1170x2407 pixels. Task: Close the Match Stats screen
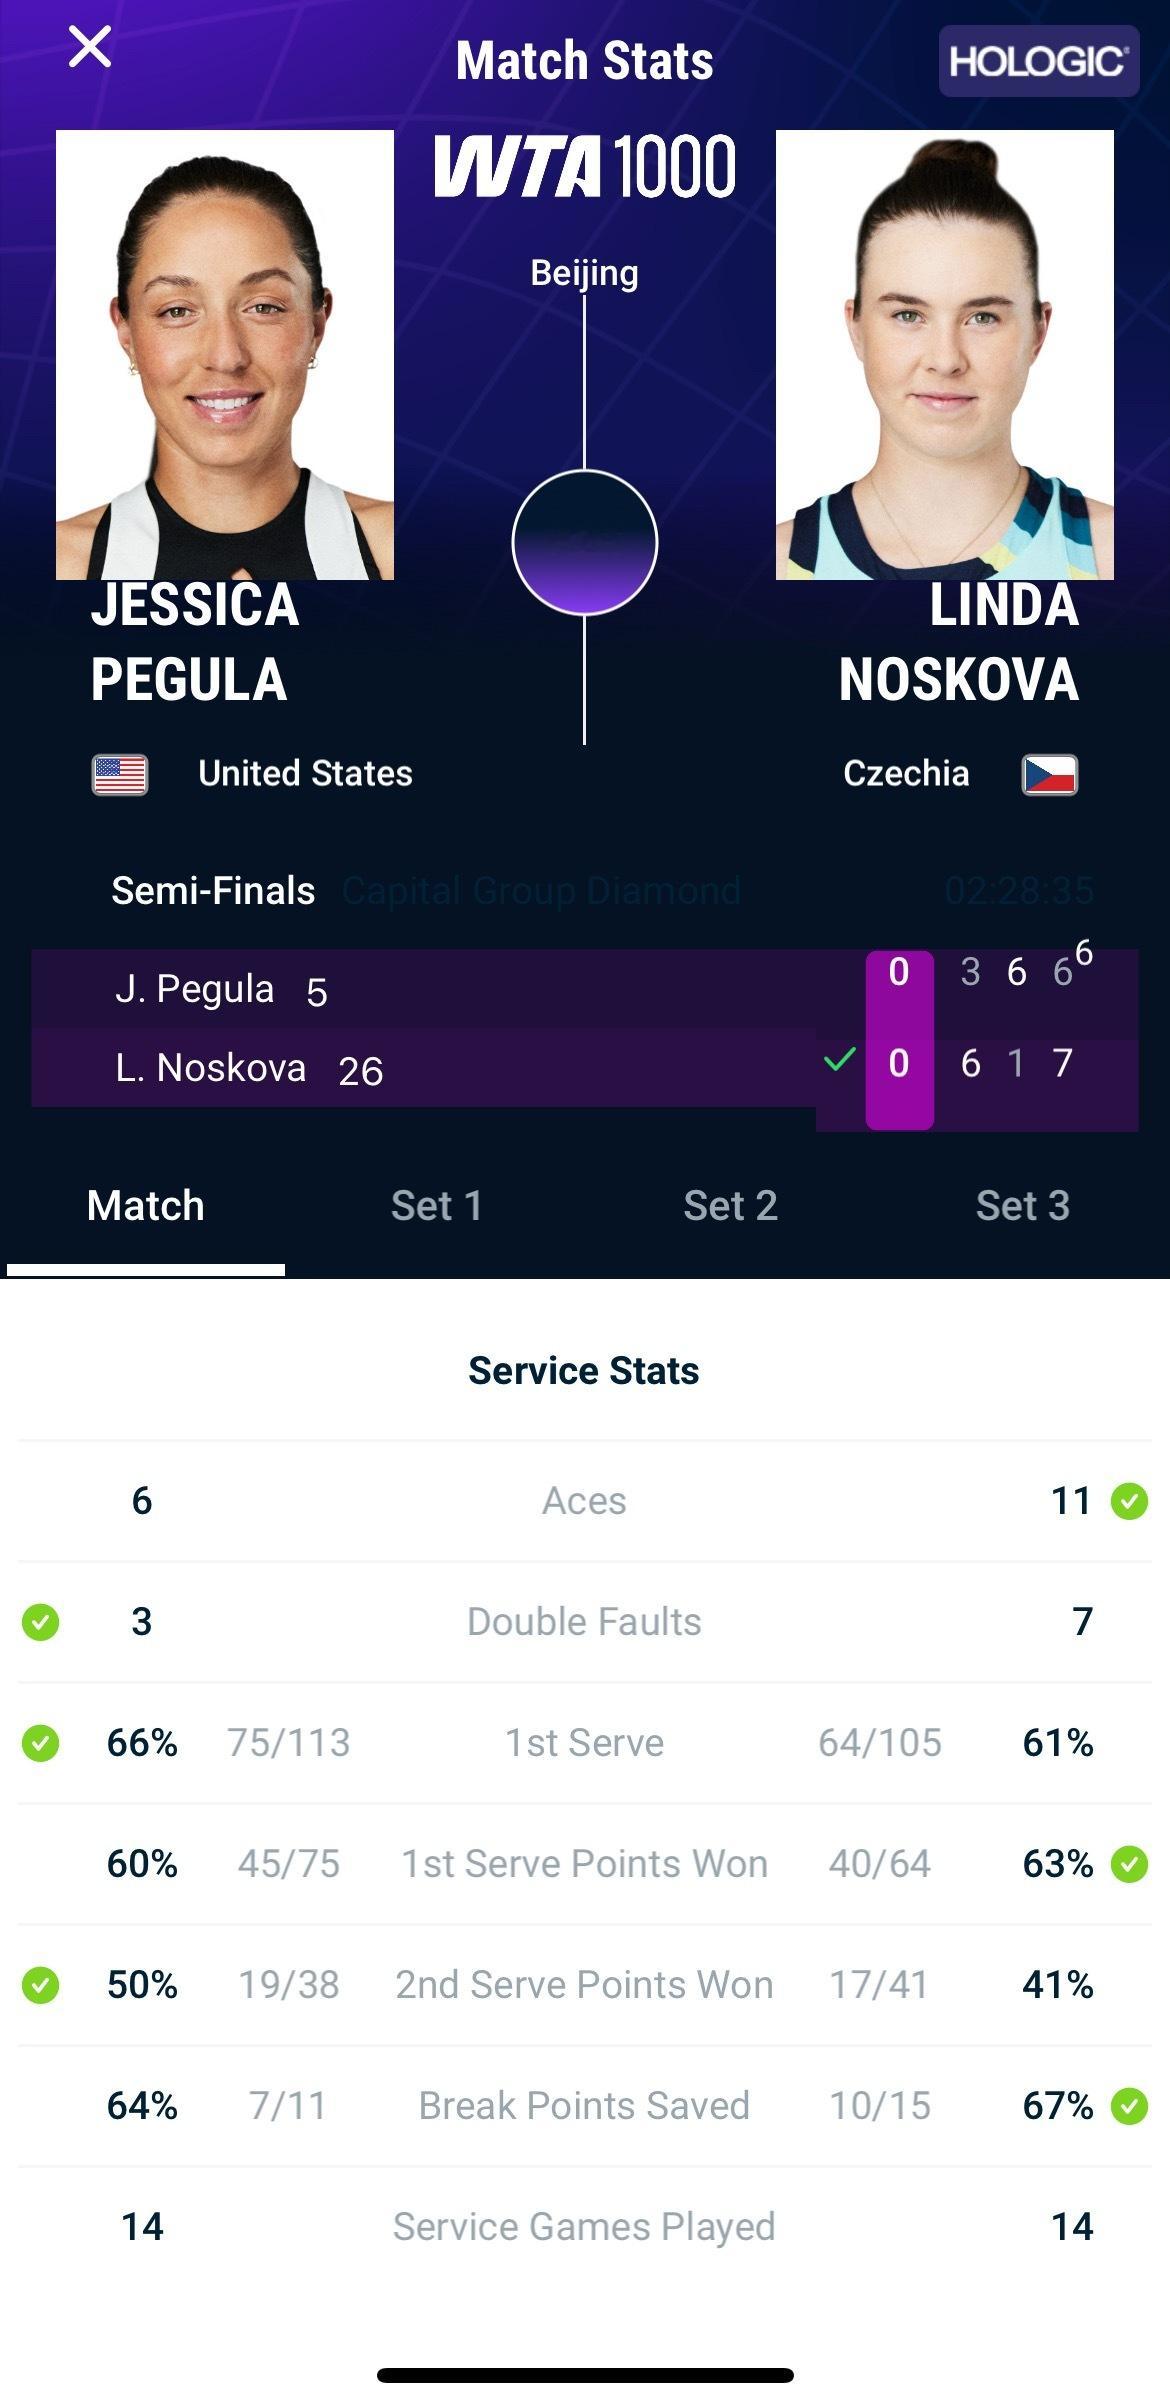(x=90, y=47)
